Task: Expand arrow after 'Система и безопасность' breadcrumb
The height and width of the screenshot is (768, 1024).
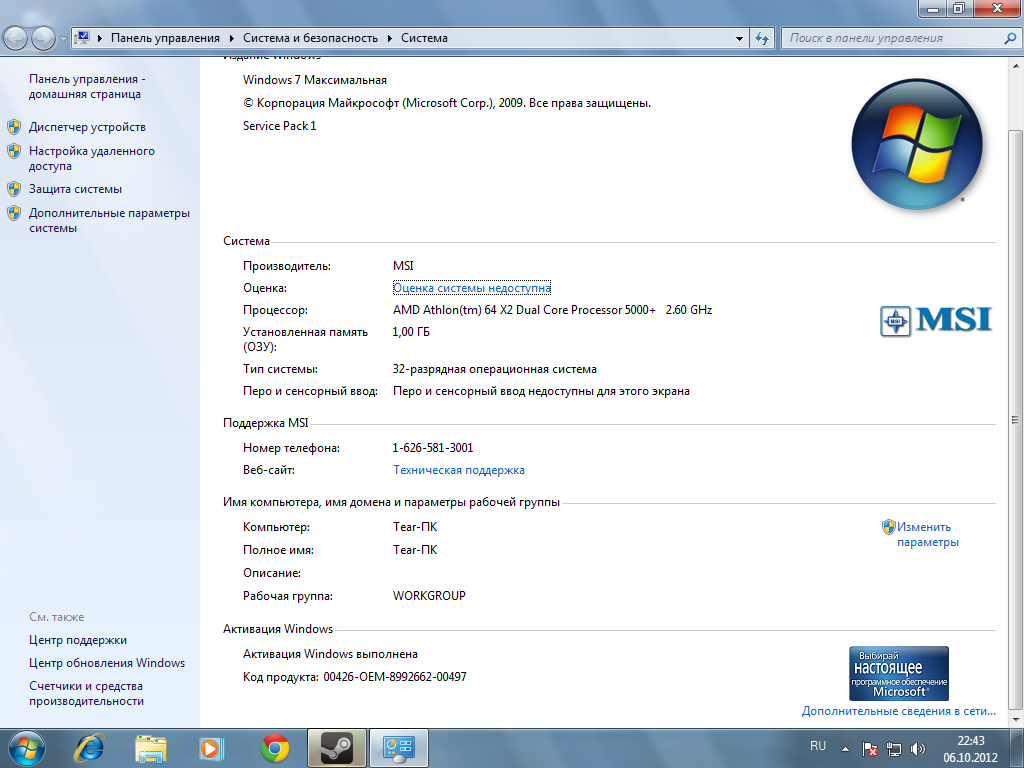Action: [389, 39]
